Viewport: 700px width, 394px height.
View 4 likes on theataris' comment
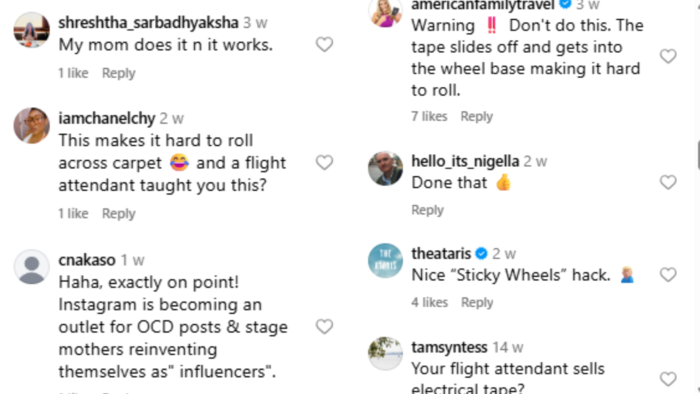point(429,303)
